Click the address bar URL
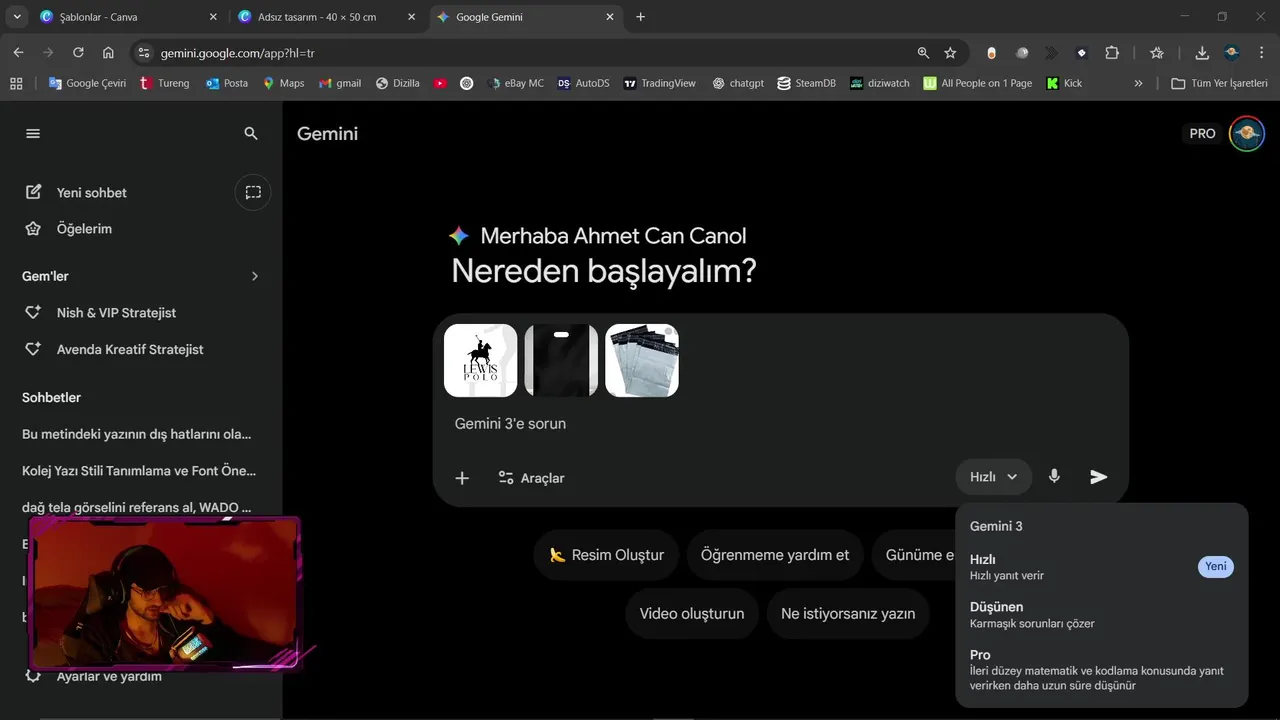This screenshot has width=1280, height=720. point(237,53)
